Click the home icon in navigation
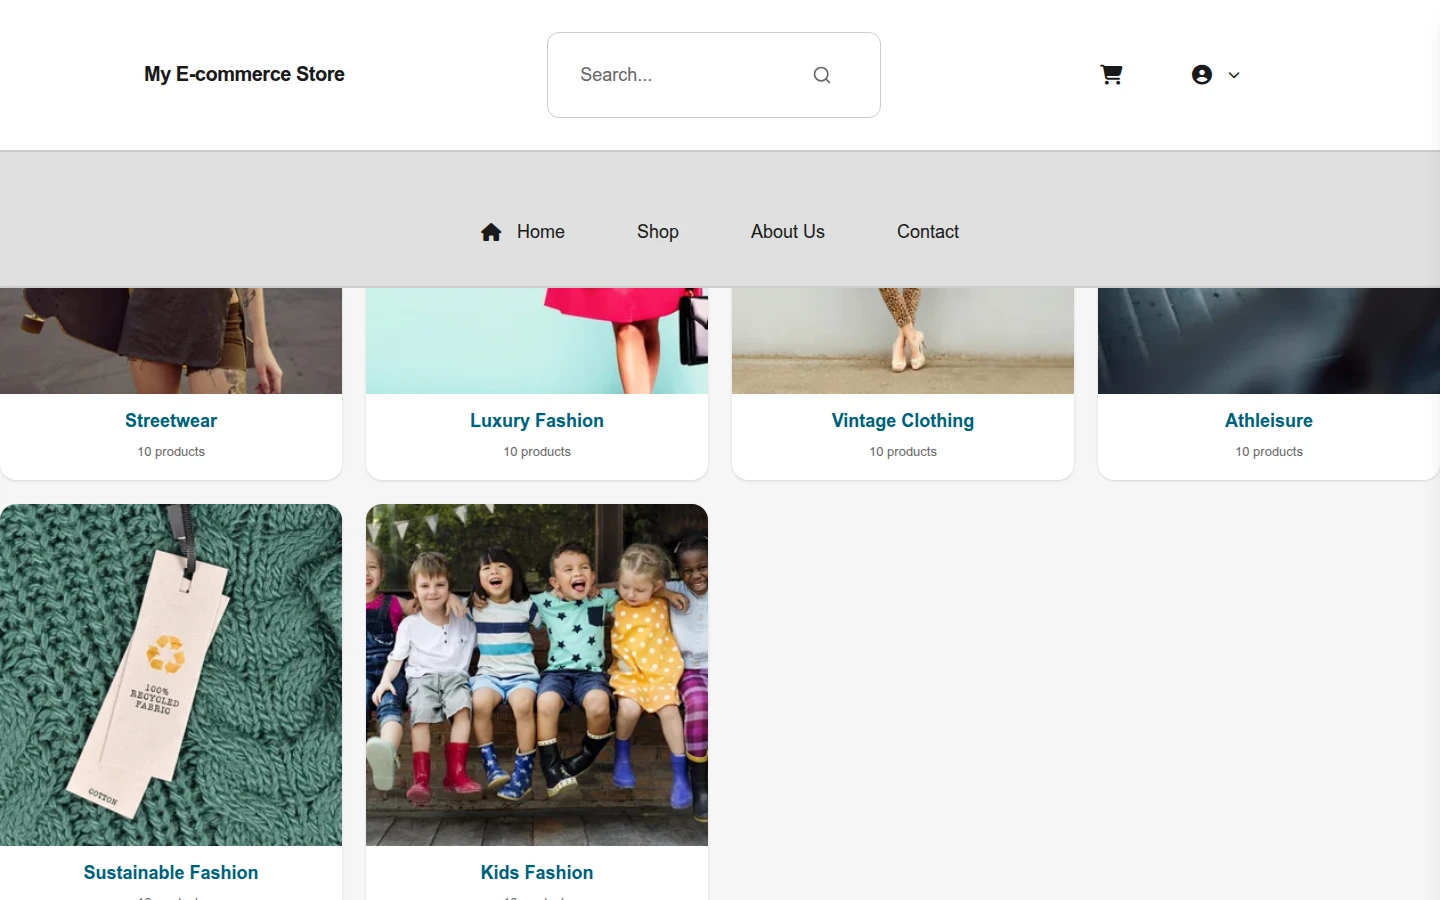Screen dimensions: 1440x900 click(x=491, y=232)
